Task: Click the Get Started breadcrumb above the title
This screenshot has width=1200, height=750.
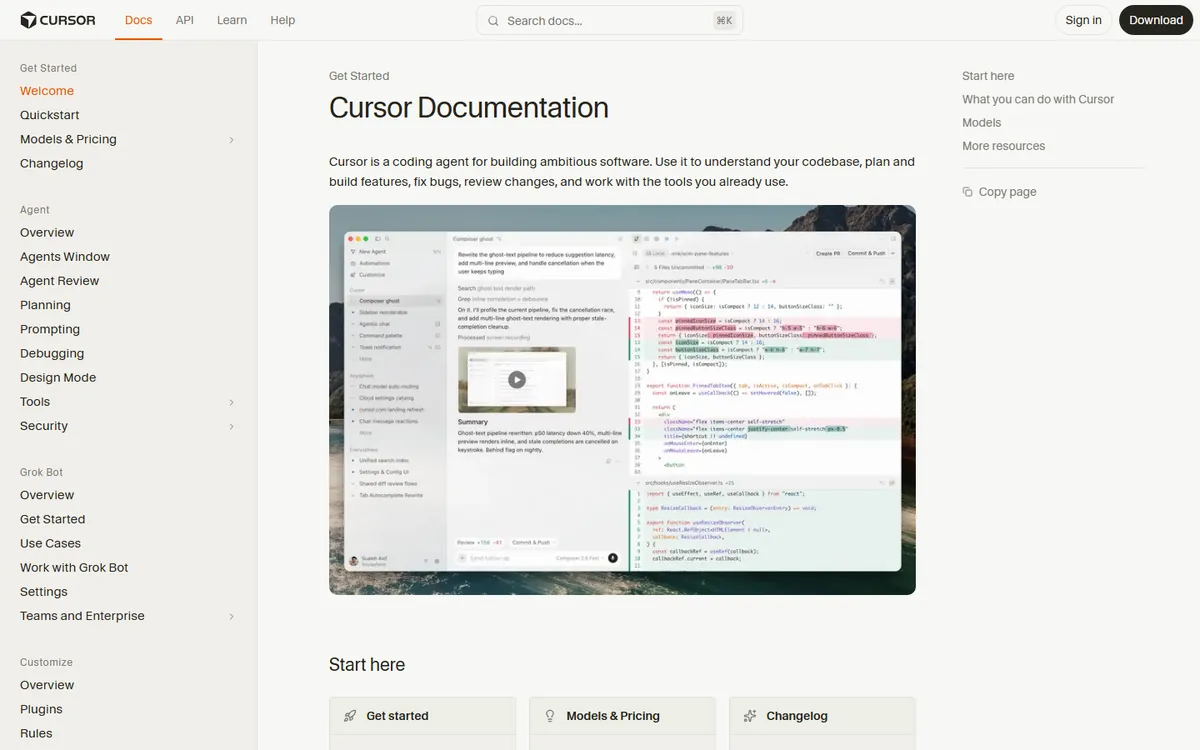Action: point(359,76)
